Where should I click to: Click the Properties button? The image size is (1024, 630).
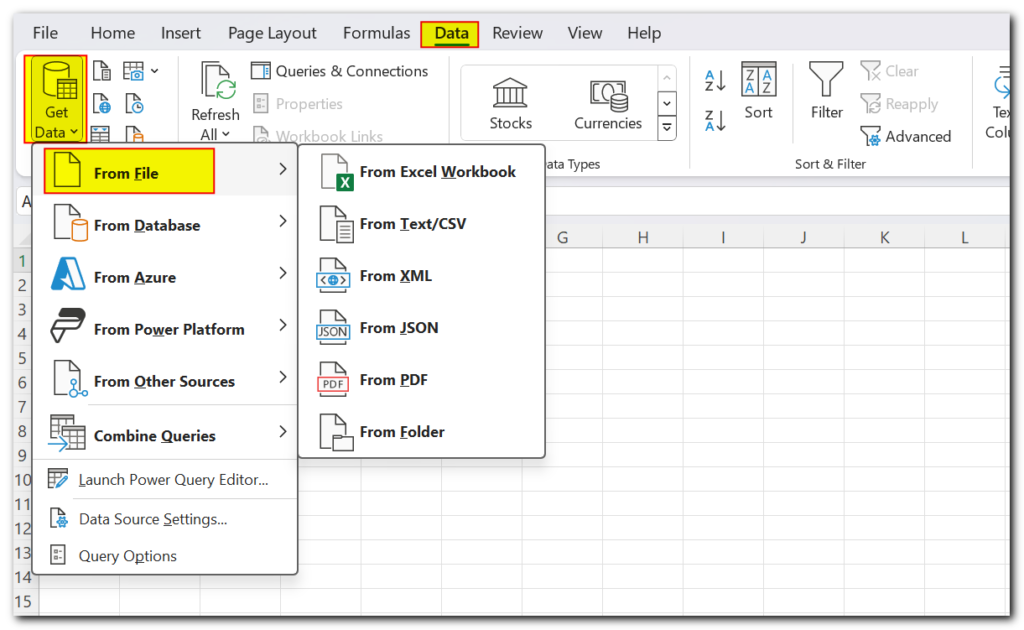[298, 103]
